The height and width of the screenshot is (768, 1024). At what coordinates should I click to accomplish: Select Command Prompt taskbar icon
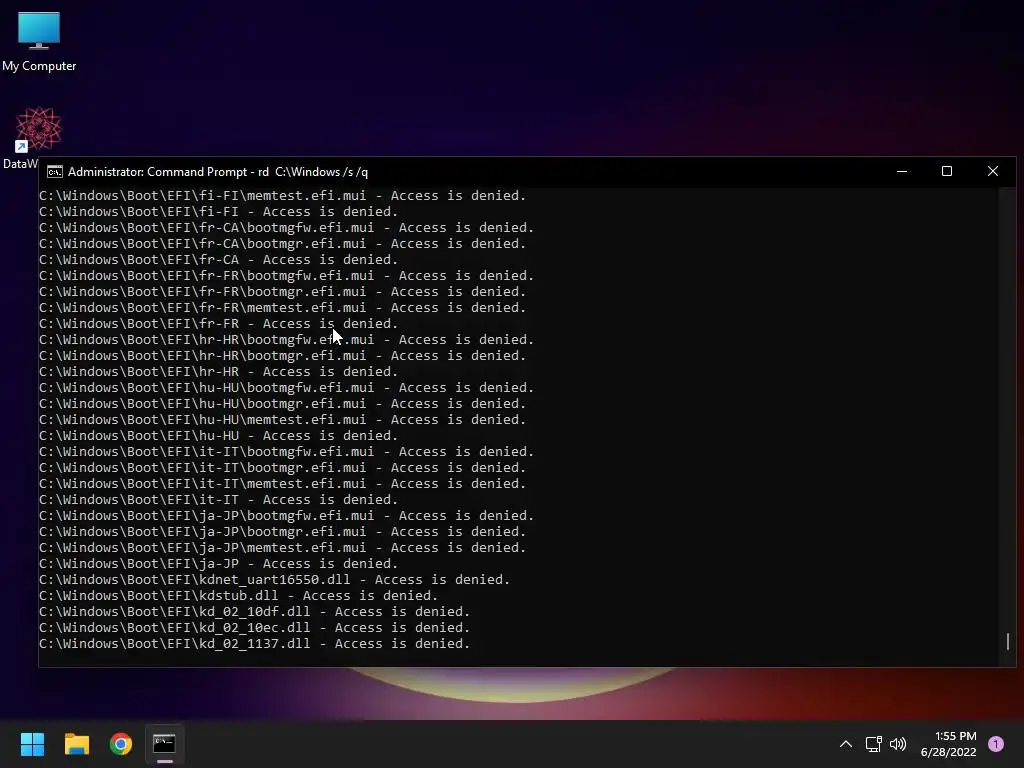(165, 744)
